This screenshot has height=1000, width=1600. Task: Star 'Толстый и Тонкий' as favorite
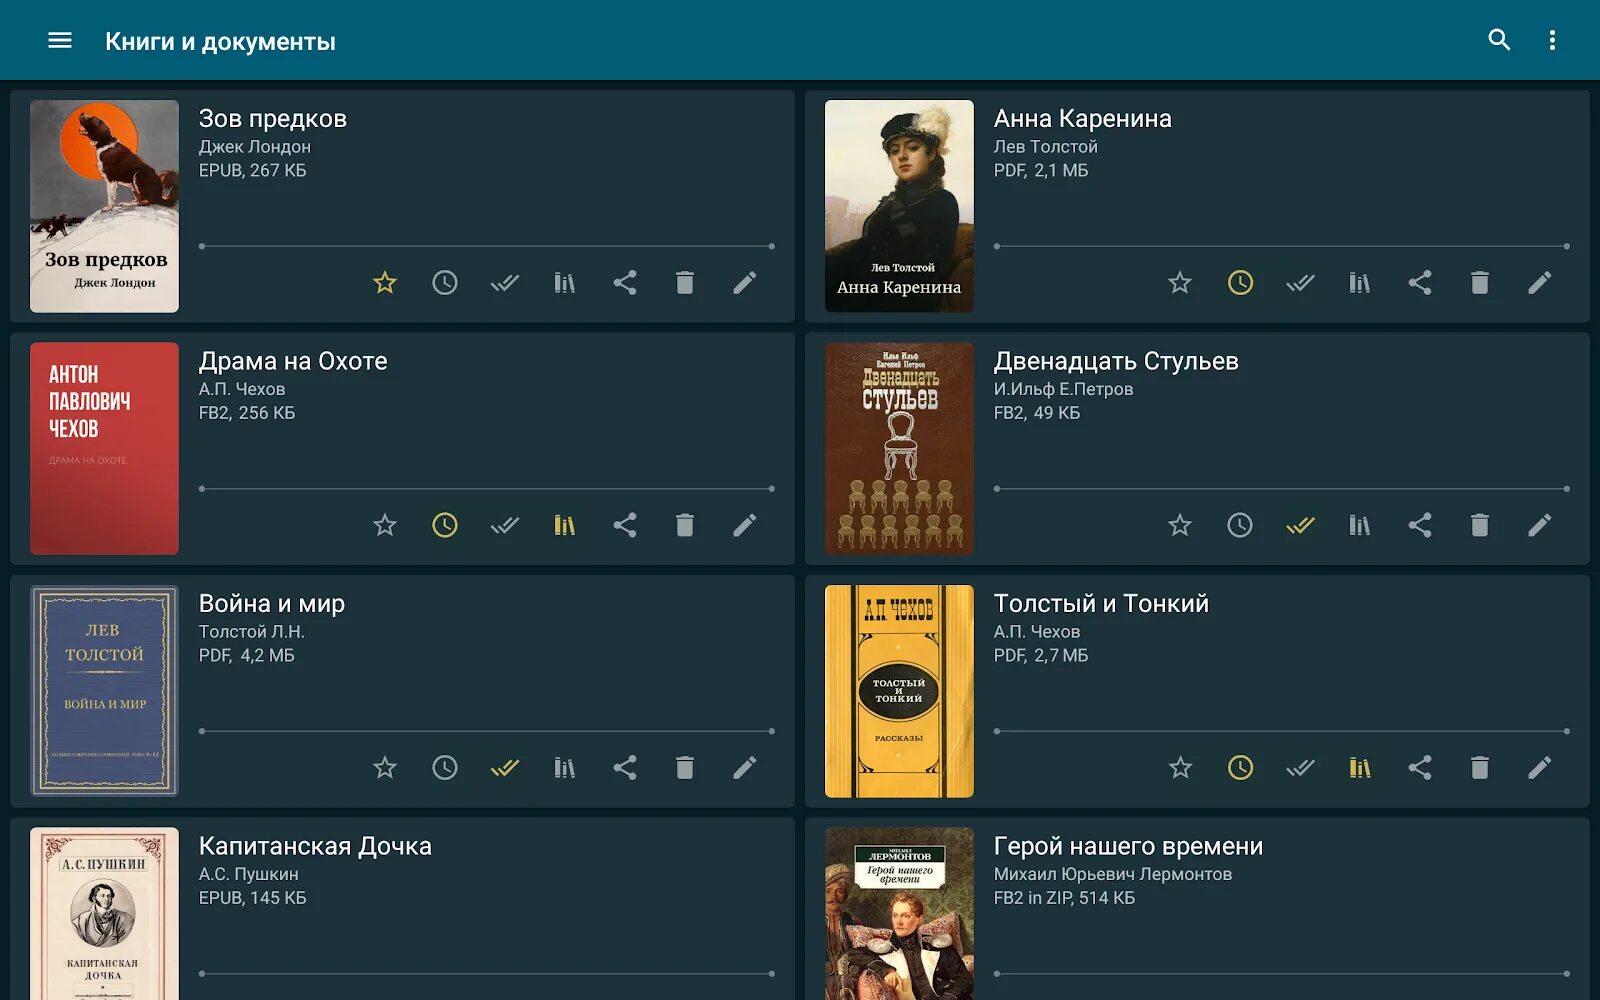point(1180,768)
